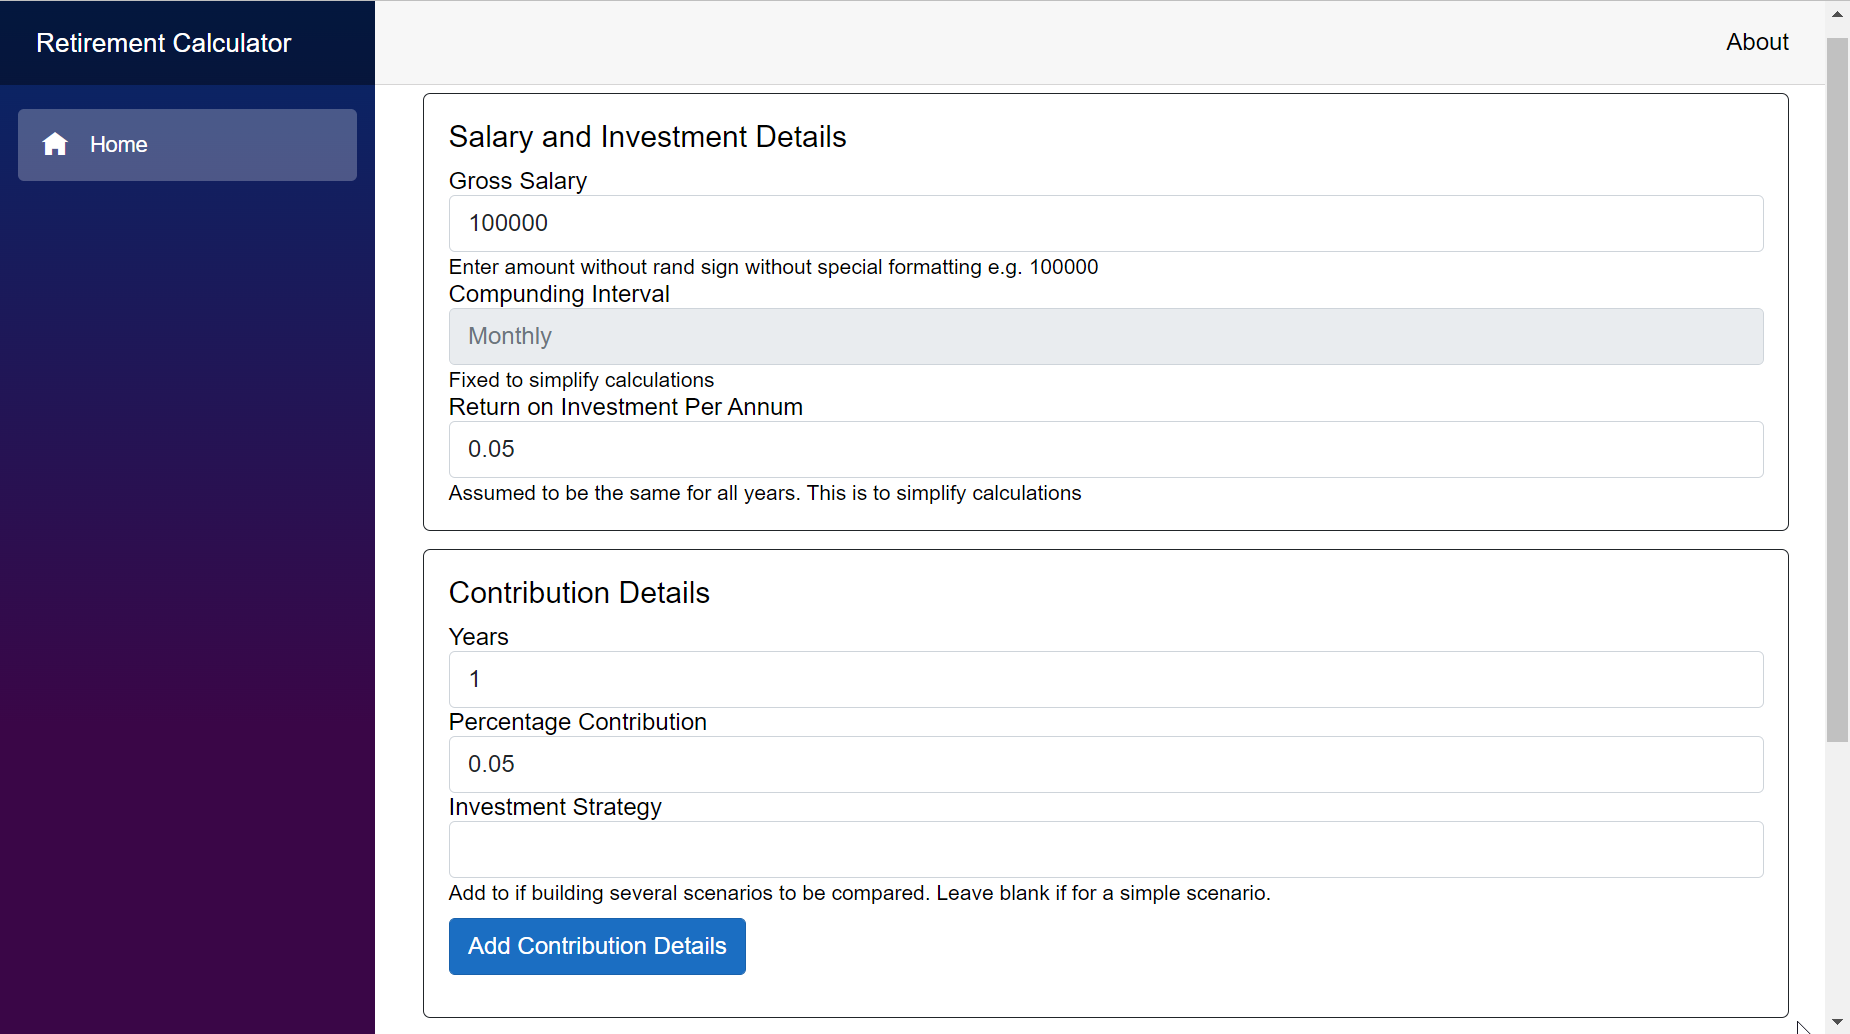Click the Percentage Contribution input field

(x=1105, y=764)
